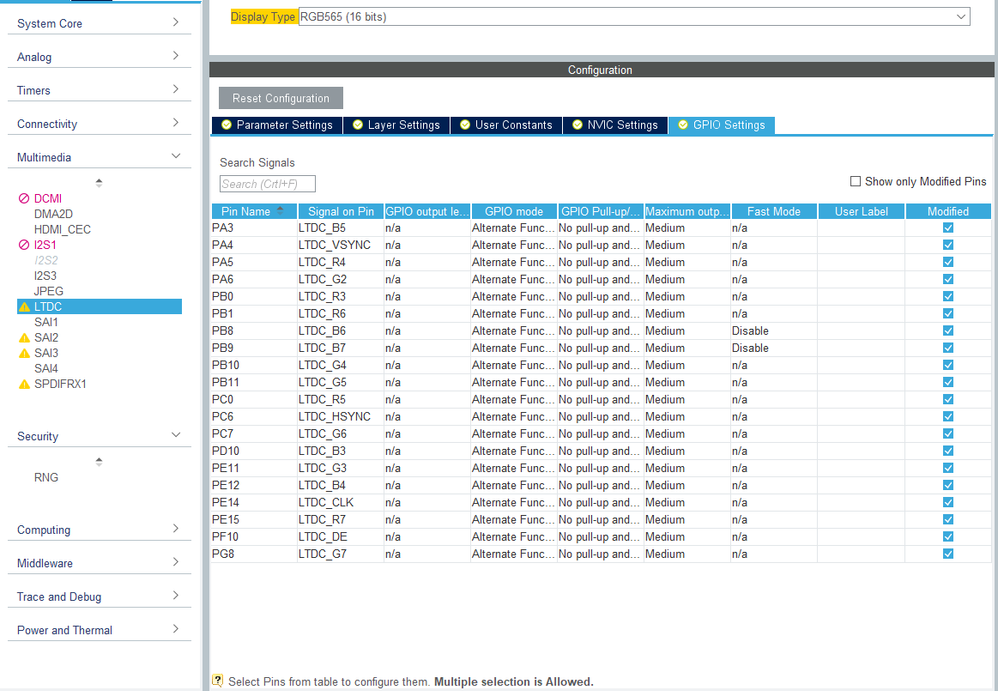
Task: Select RNG under Security
Action: [x=46, y=478]
